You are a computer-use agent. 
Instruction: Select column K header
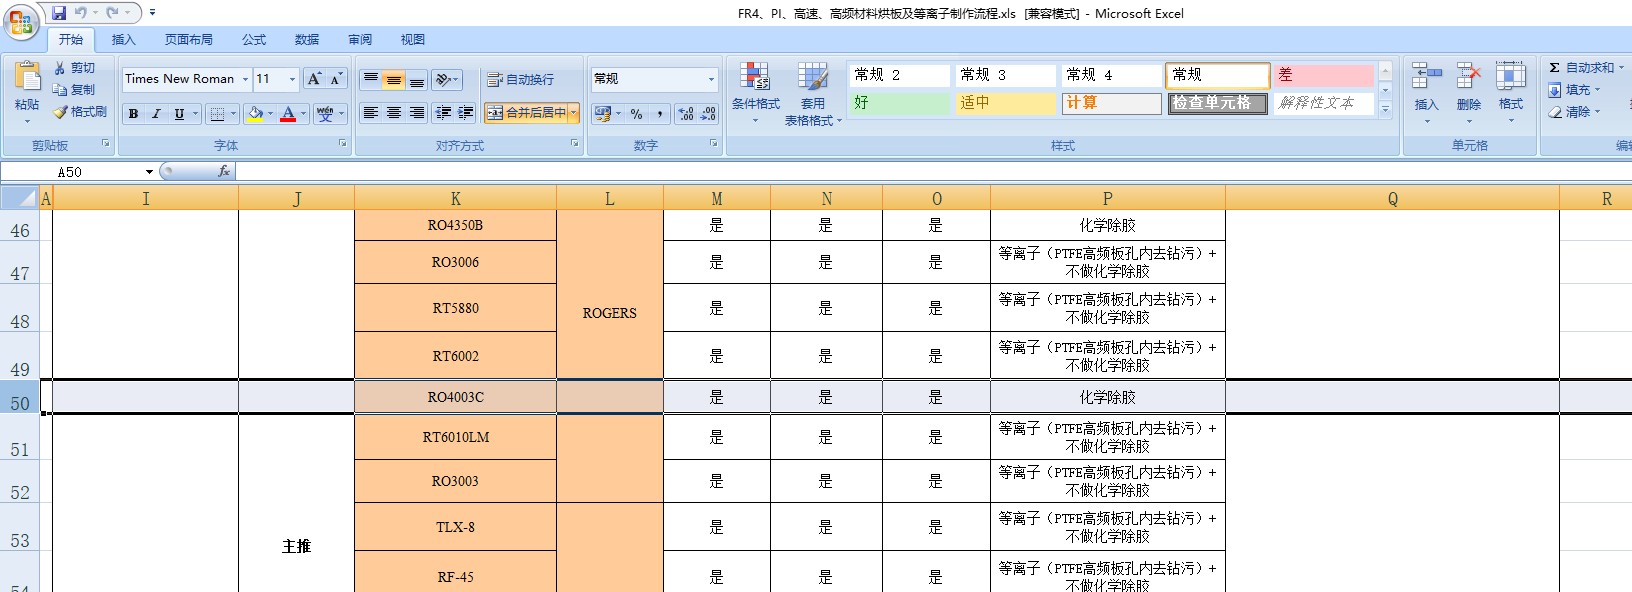pyautogui.click(x=455, y=199)
